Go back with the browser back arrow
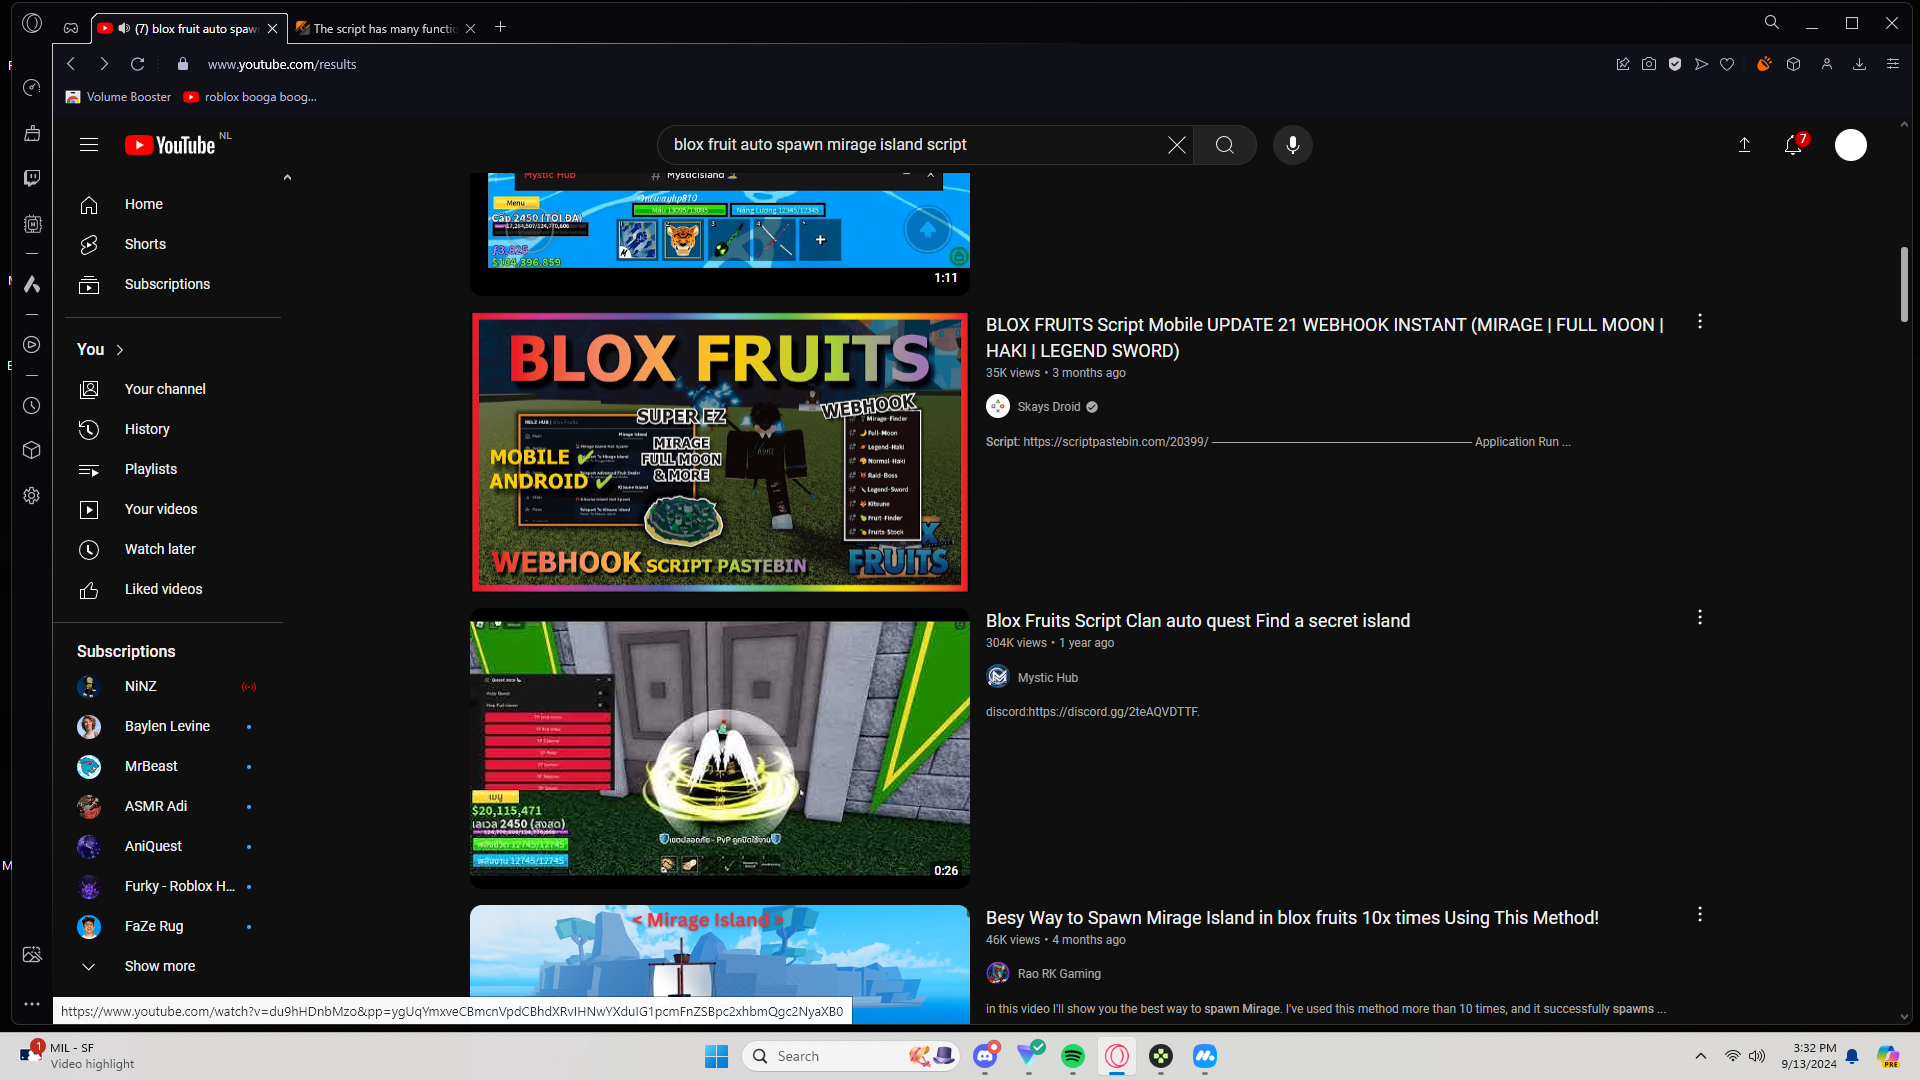The height and width of the screenshot is (1080, 1920). [71, 64]
